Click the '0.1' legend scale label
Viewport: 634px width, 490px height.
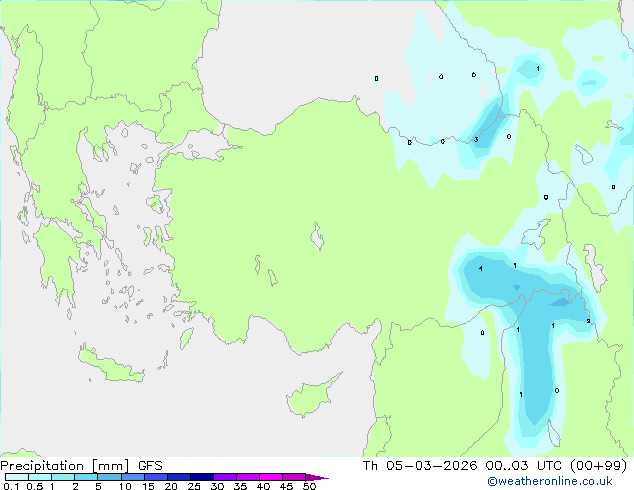(x=11, y=486)
